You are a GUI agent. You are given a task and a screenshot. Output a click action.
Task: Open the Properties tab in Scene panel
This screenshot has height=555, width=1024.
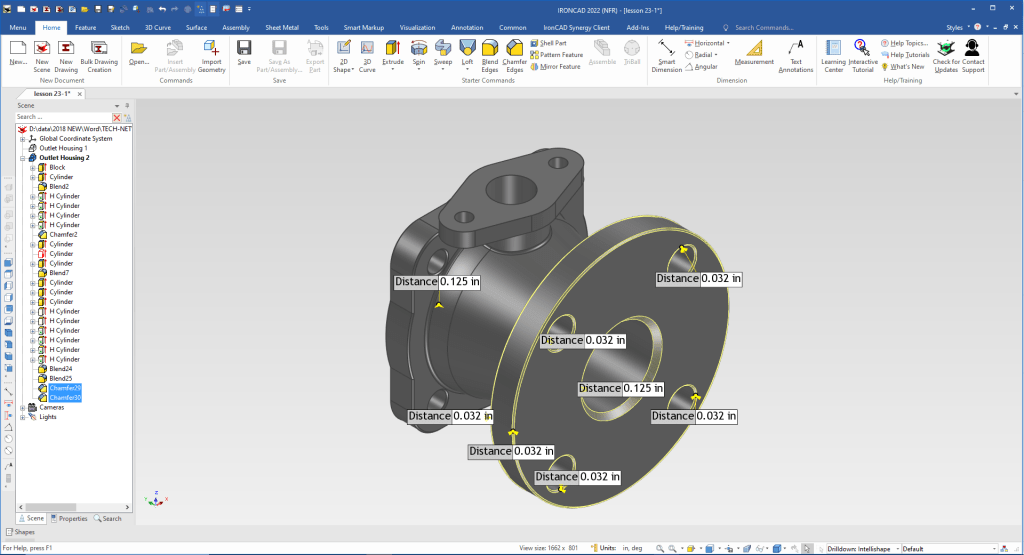(70, 518)
